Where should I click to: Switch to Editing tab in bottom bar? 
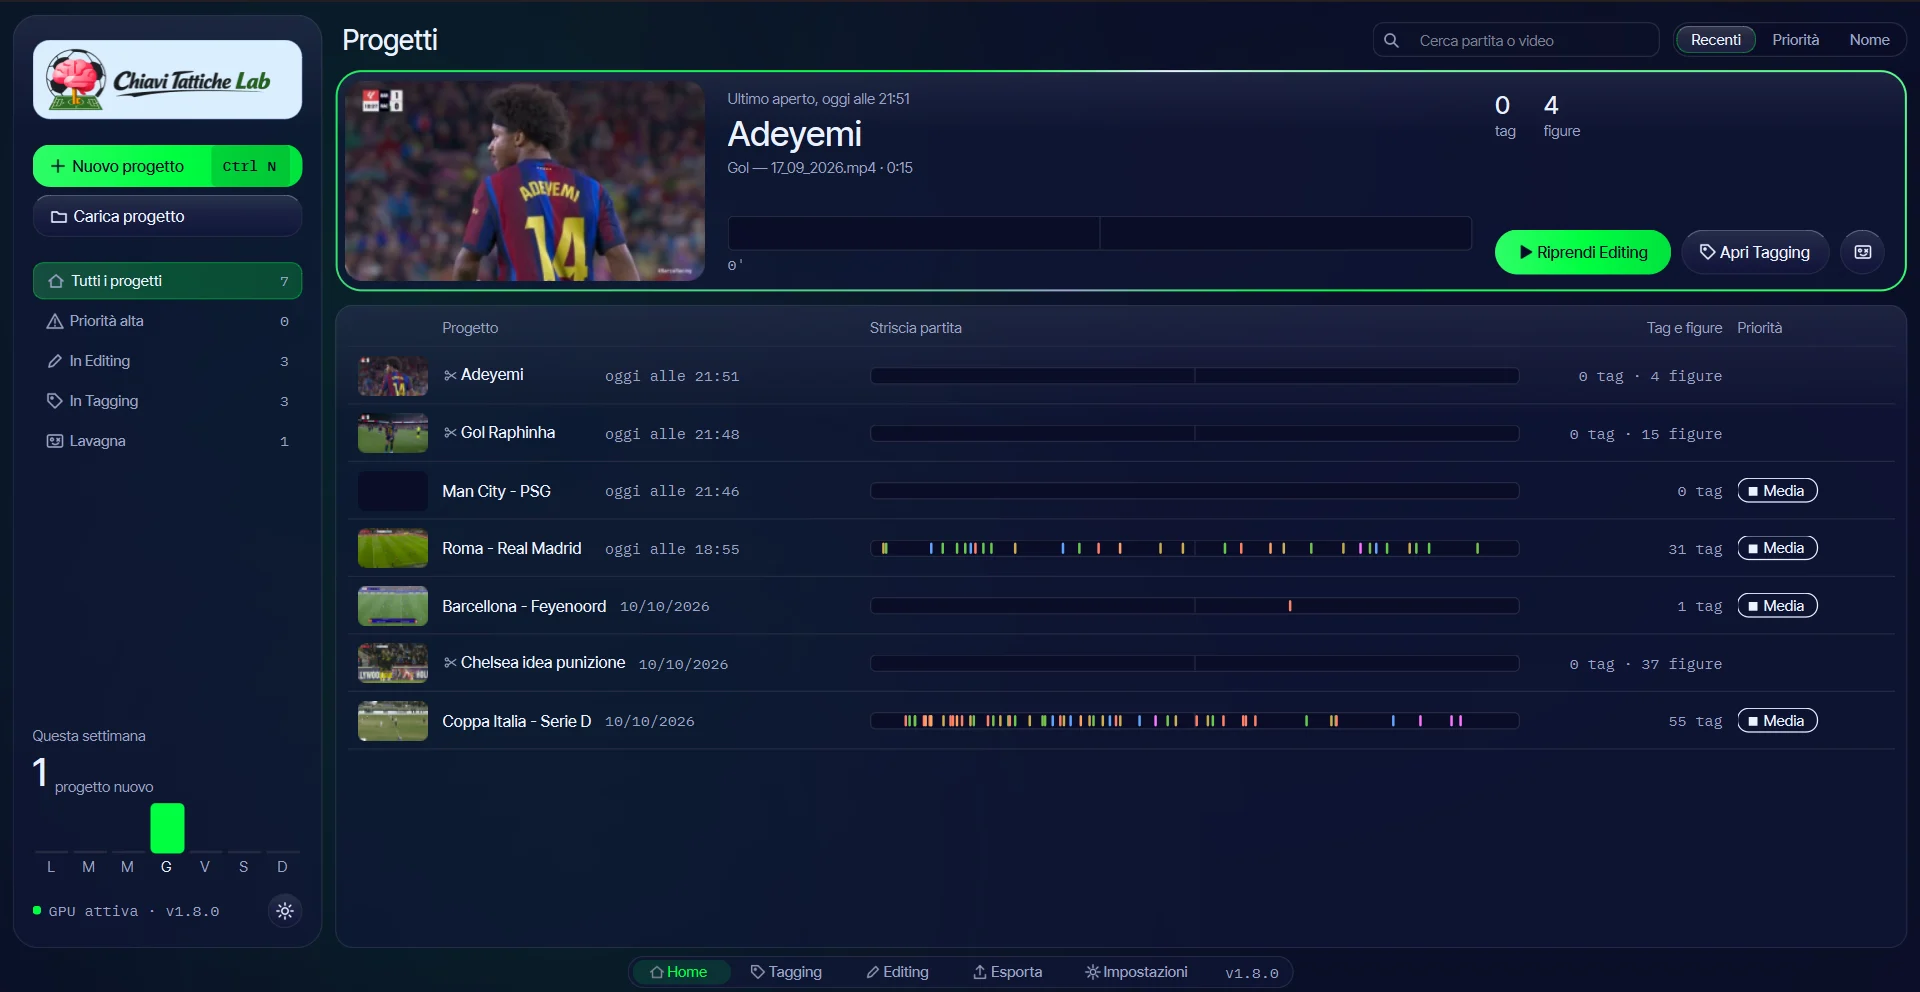898,972
